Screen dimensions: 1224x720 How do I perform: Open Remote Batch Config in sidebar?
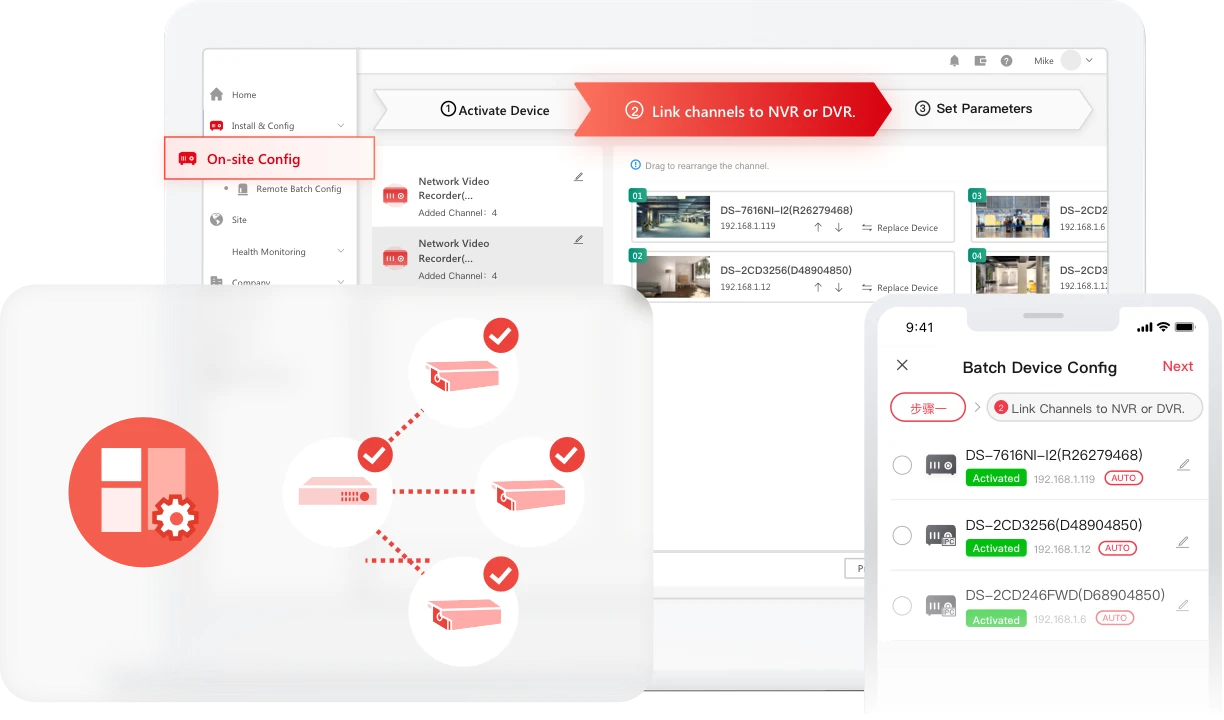coord(298,189)
